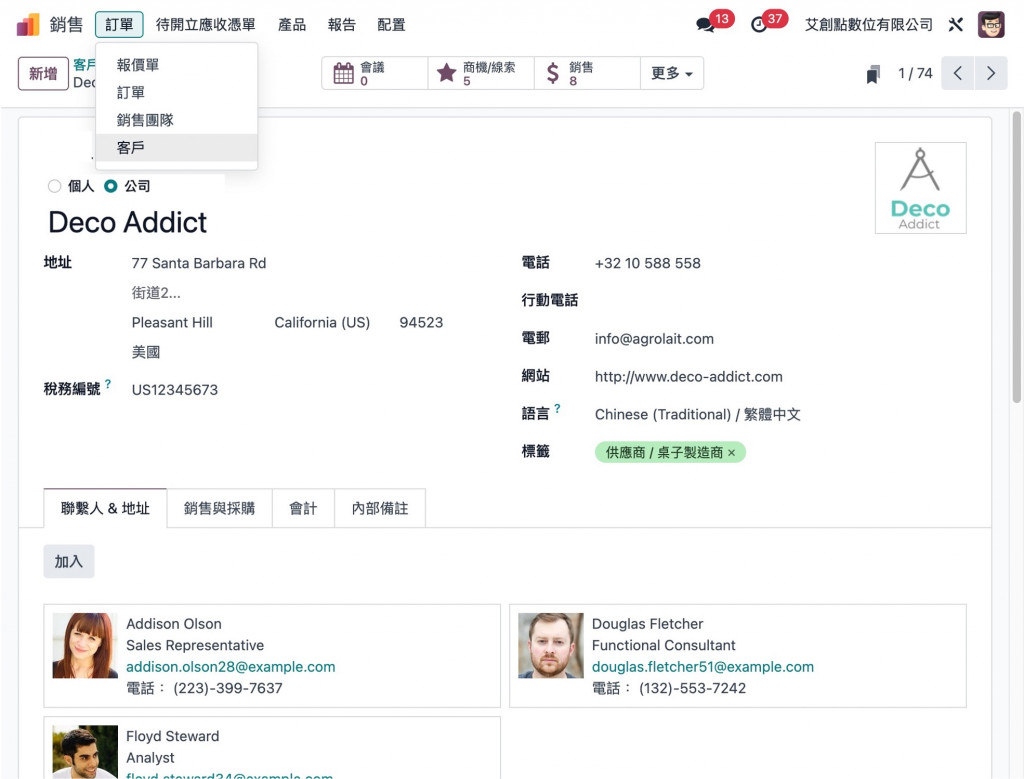
Task: Open the debug tools wrench icon
Action: (x=956, y=25)
